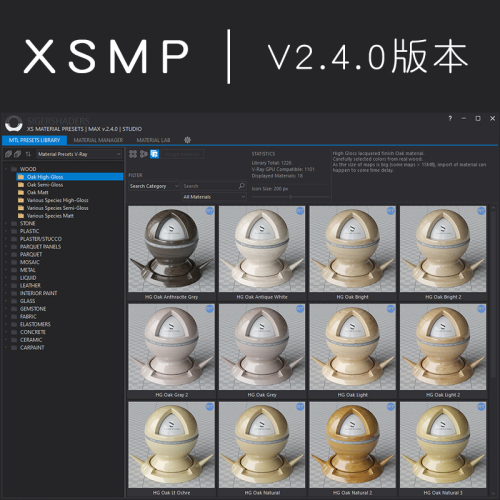The height and width of the screenshot is (500, 500).
Task: Select the LEATHER category
Action: pyautogui.click(x=30, y=286)
